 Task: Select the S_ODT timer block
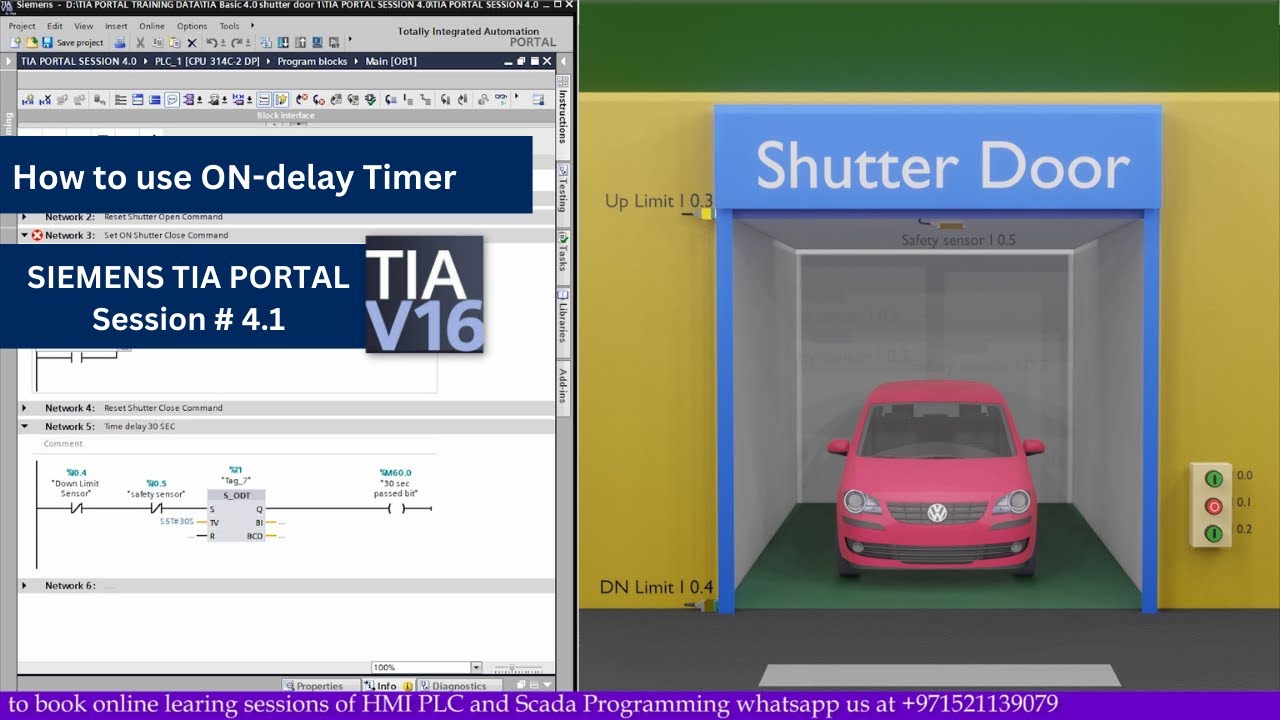[236, 515]
